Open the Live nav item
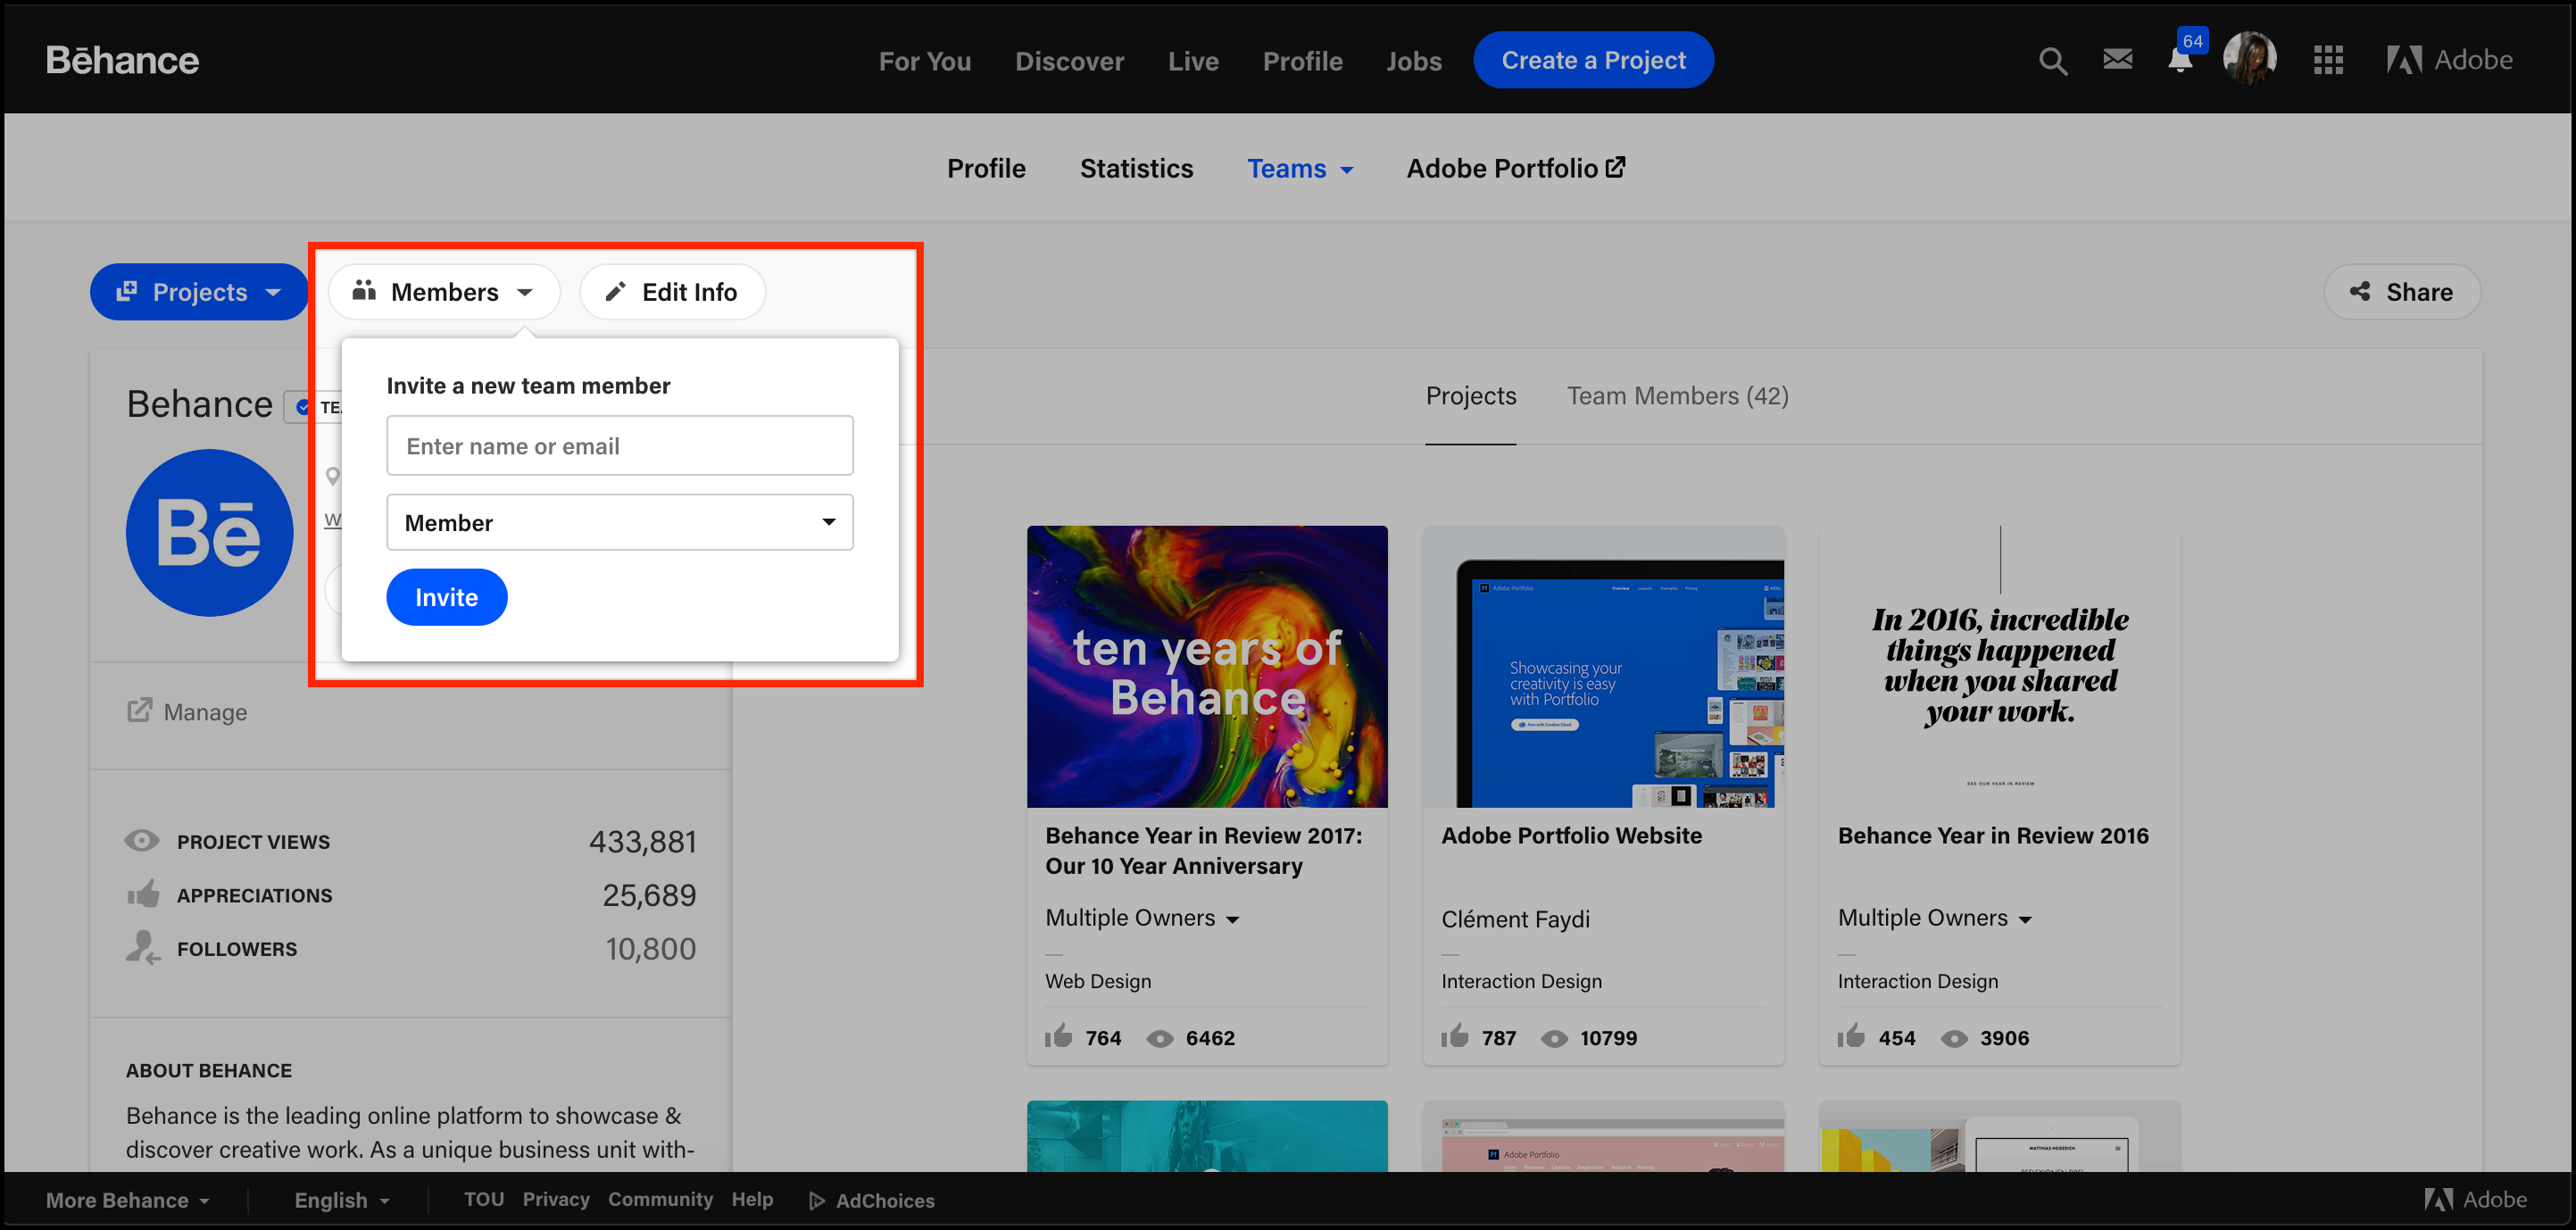 coord(1193,61)
